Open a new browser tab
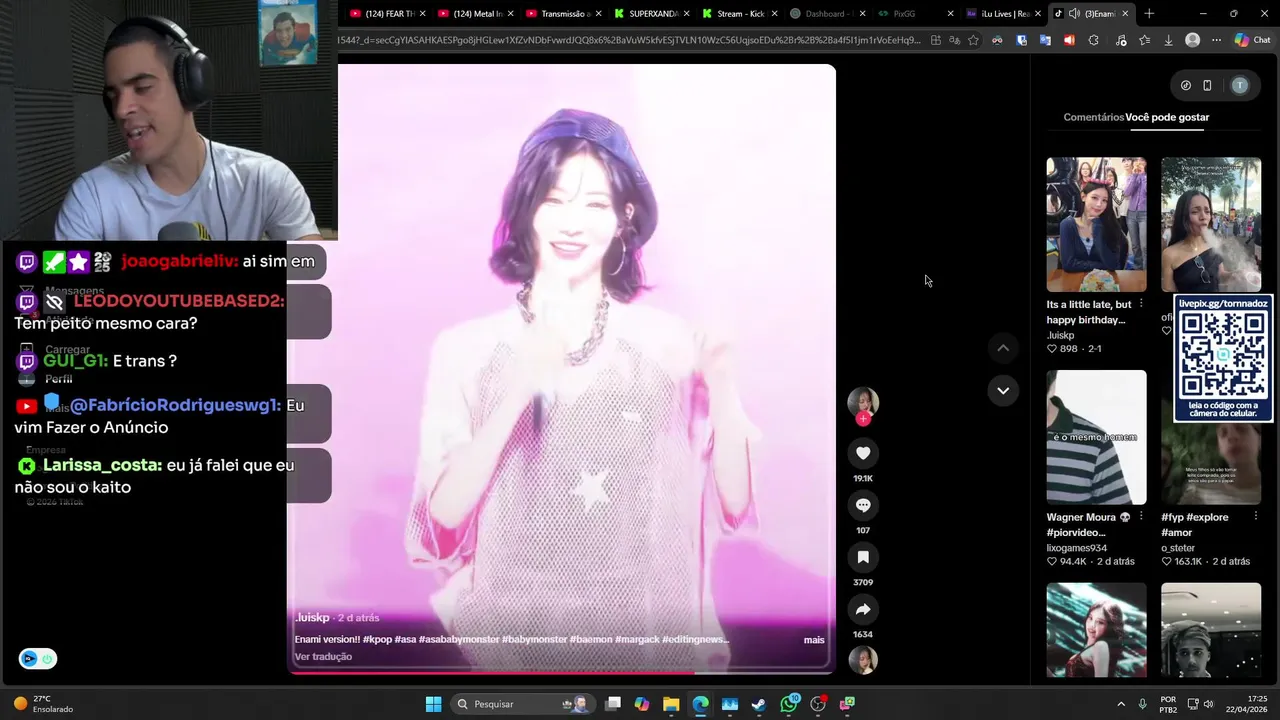 [1149, 14]
